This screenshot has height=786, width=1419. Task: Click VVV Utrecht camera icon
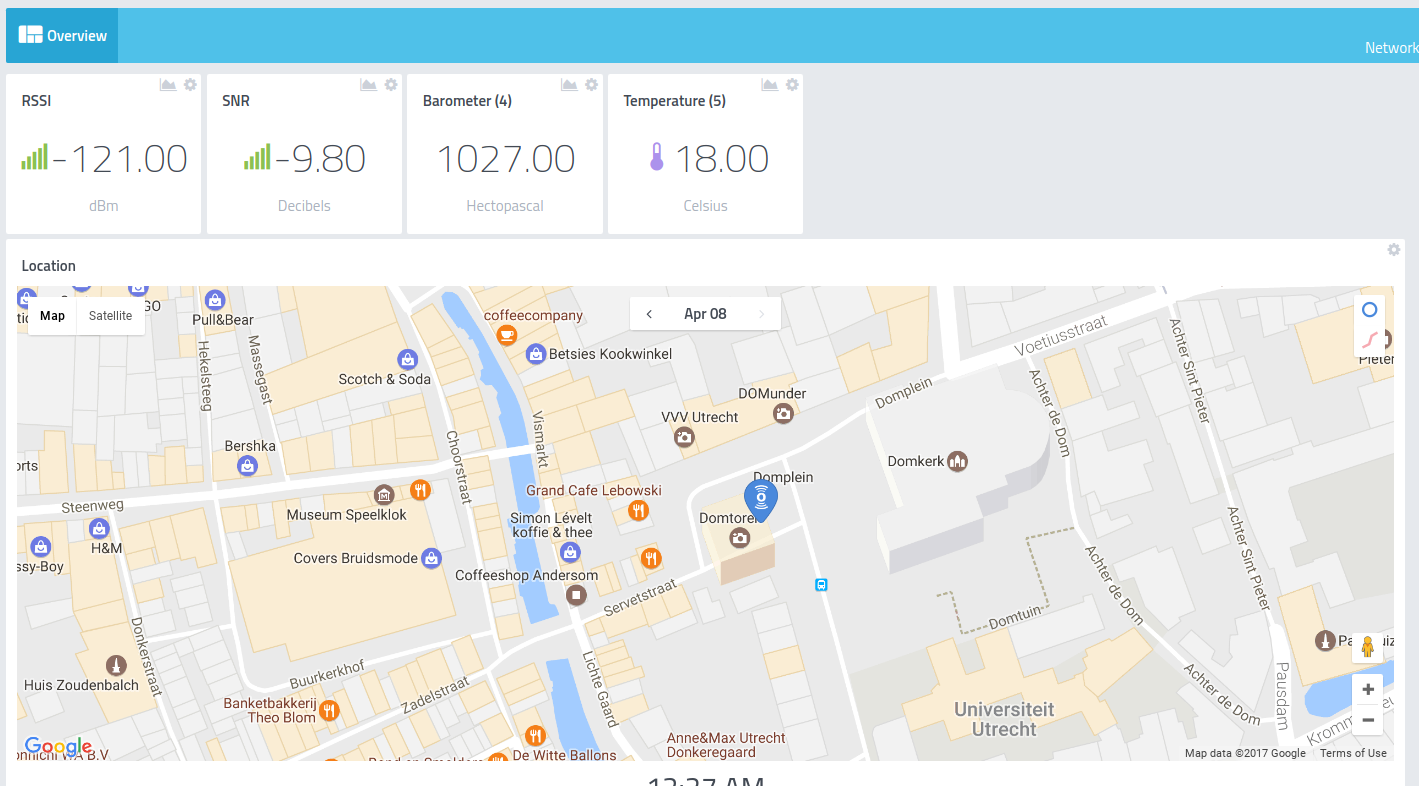[684, 437]
